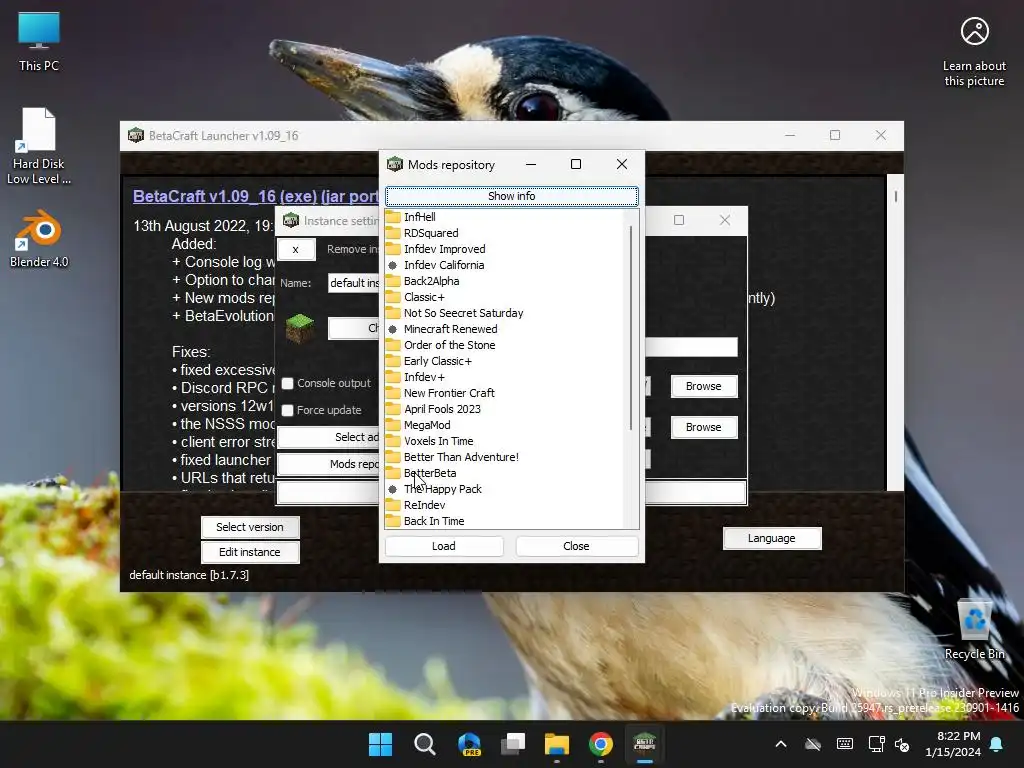Expand hidden system tray icons
This screenshot has height=768, width=1024.
click(781, 744)
